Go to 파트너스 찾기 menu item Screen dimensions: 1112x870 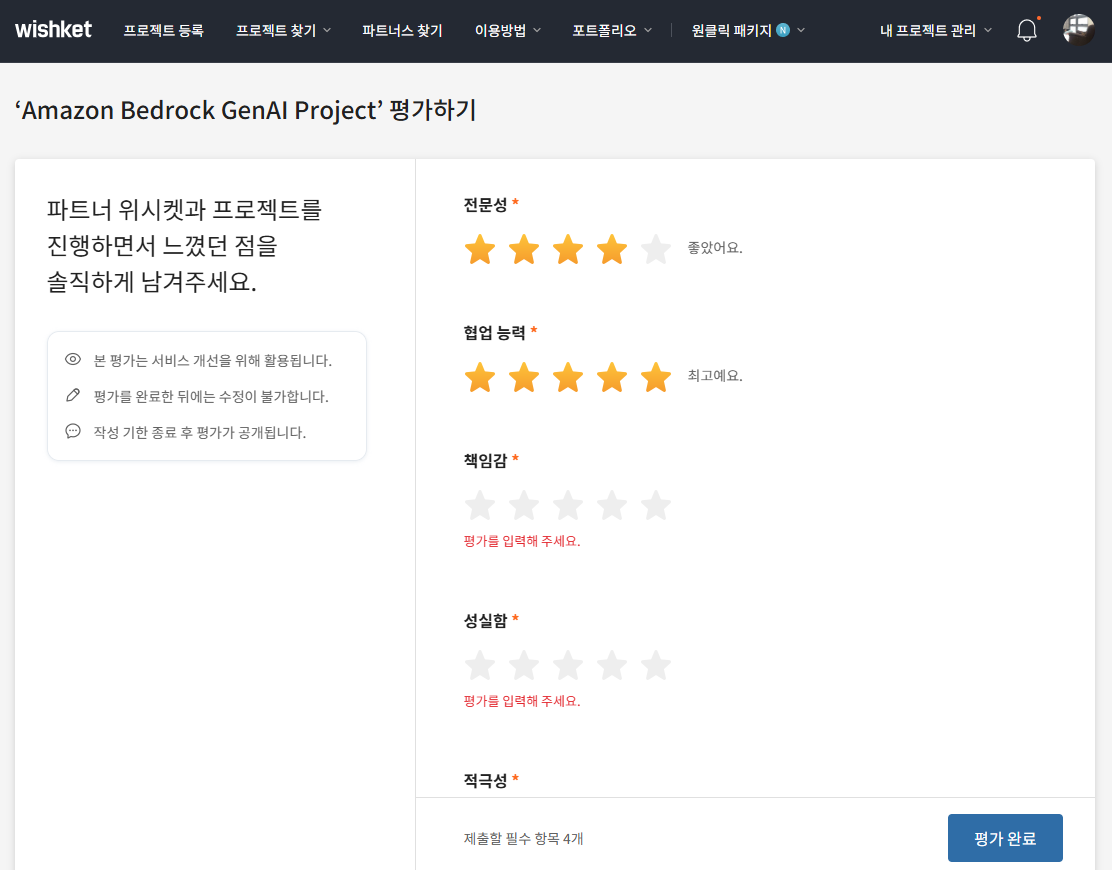tap(402, 31)
